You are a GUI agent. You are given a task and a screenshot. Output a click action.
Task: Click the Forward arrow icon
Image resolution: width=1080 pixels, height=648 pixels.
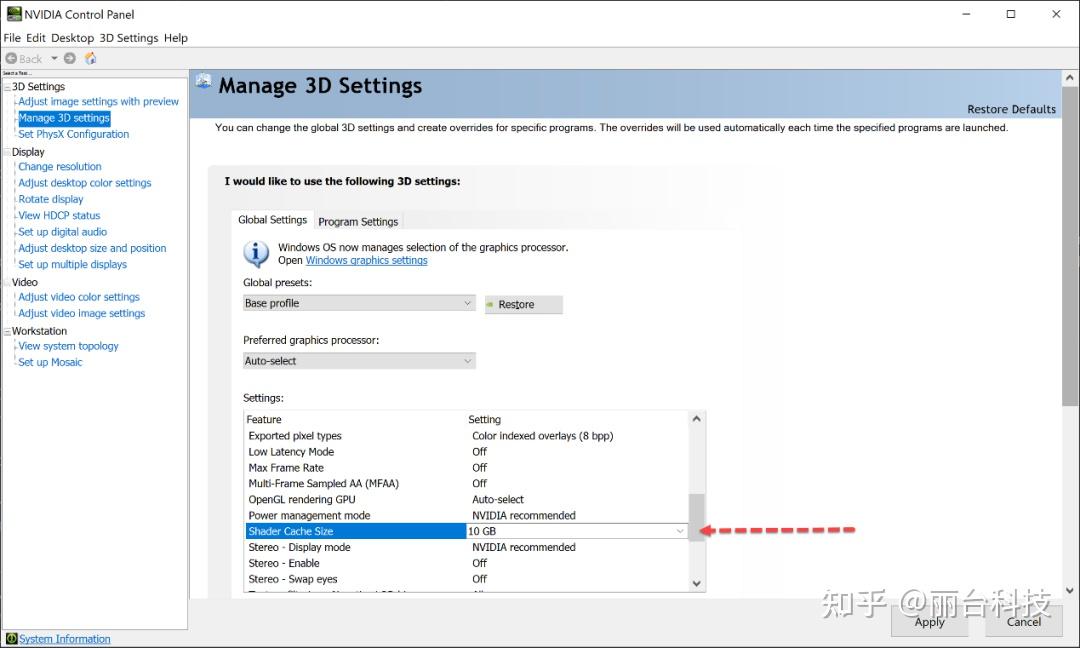(x=70, y=58)
